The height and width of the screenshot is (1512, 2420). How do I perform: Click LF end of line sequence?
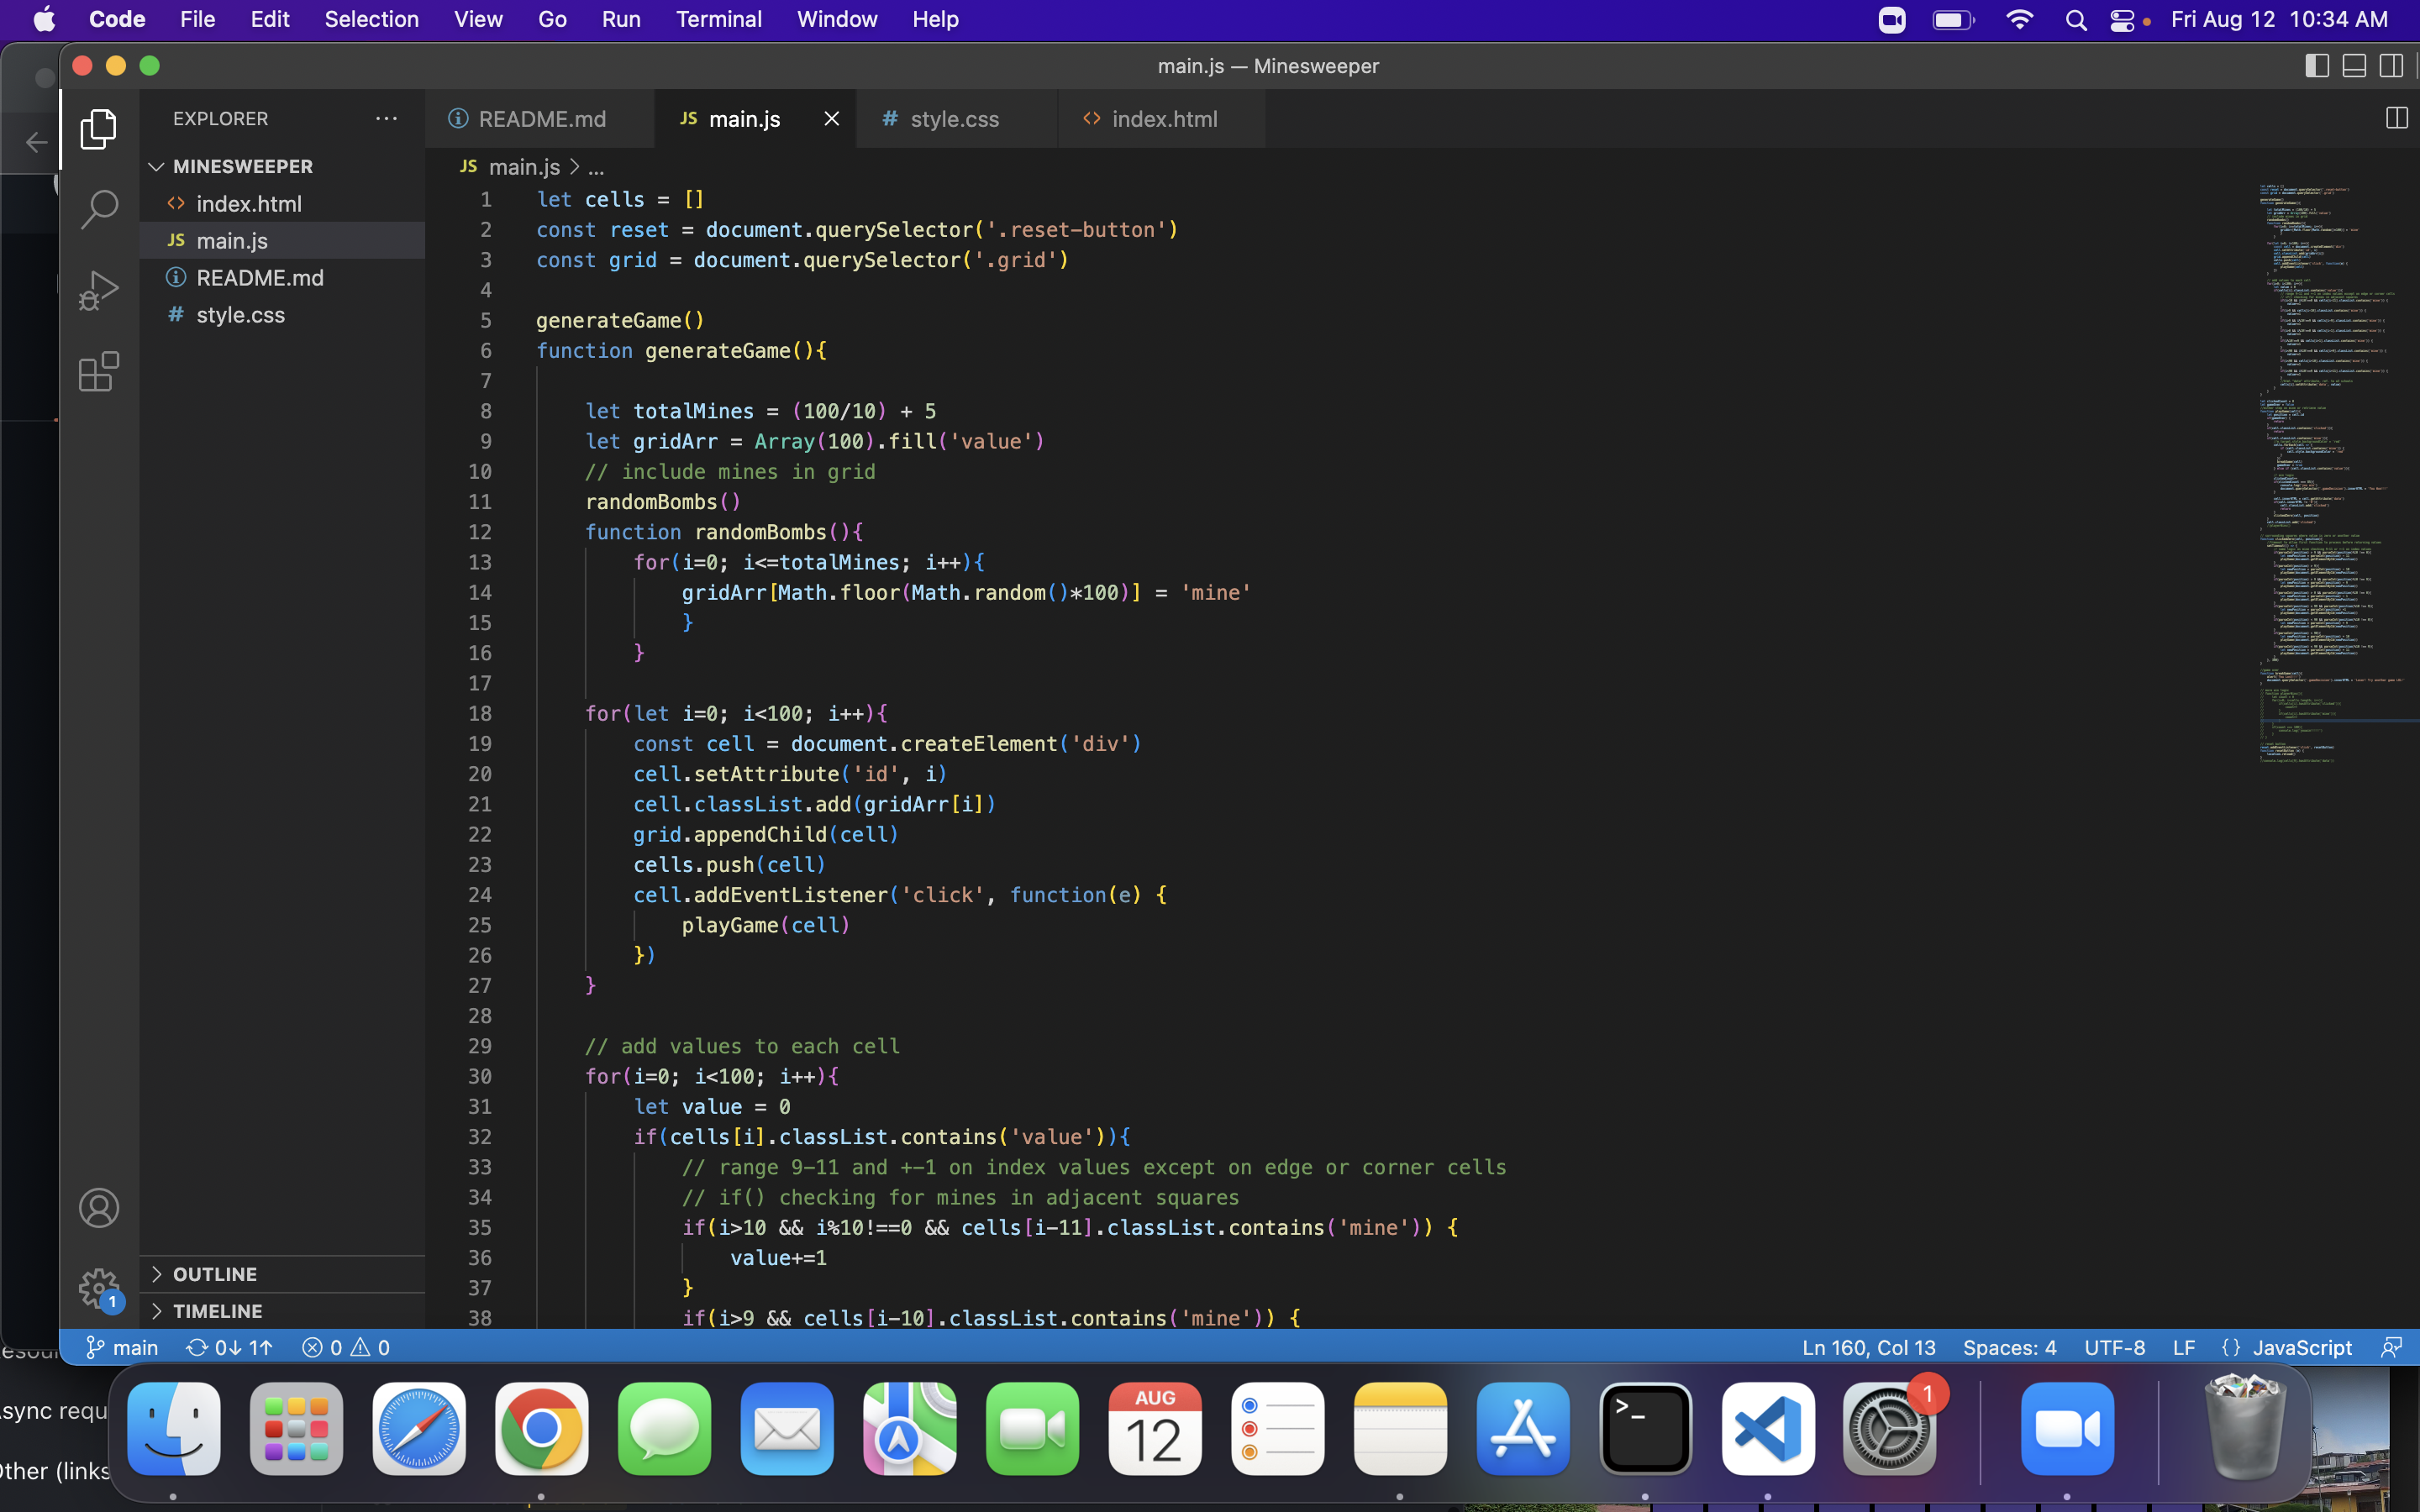coord(2183,1347)
